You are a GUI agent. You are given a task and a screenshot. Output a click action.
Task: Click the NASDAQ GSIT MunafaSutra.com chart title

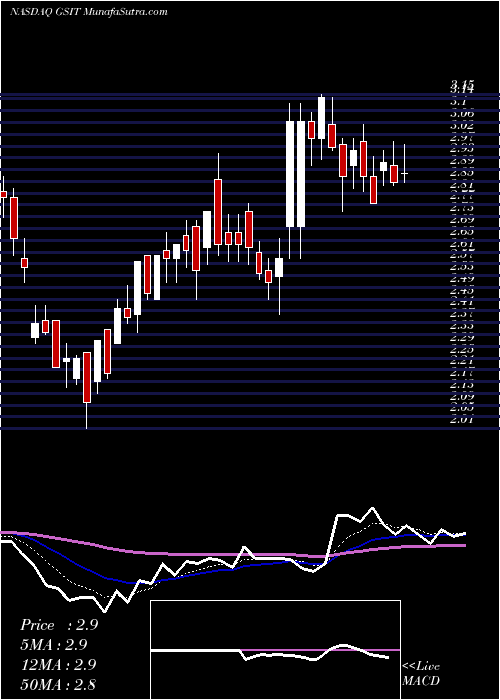tap(88, 12)
